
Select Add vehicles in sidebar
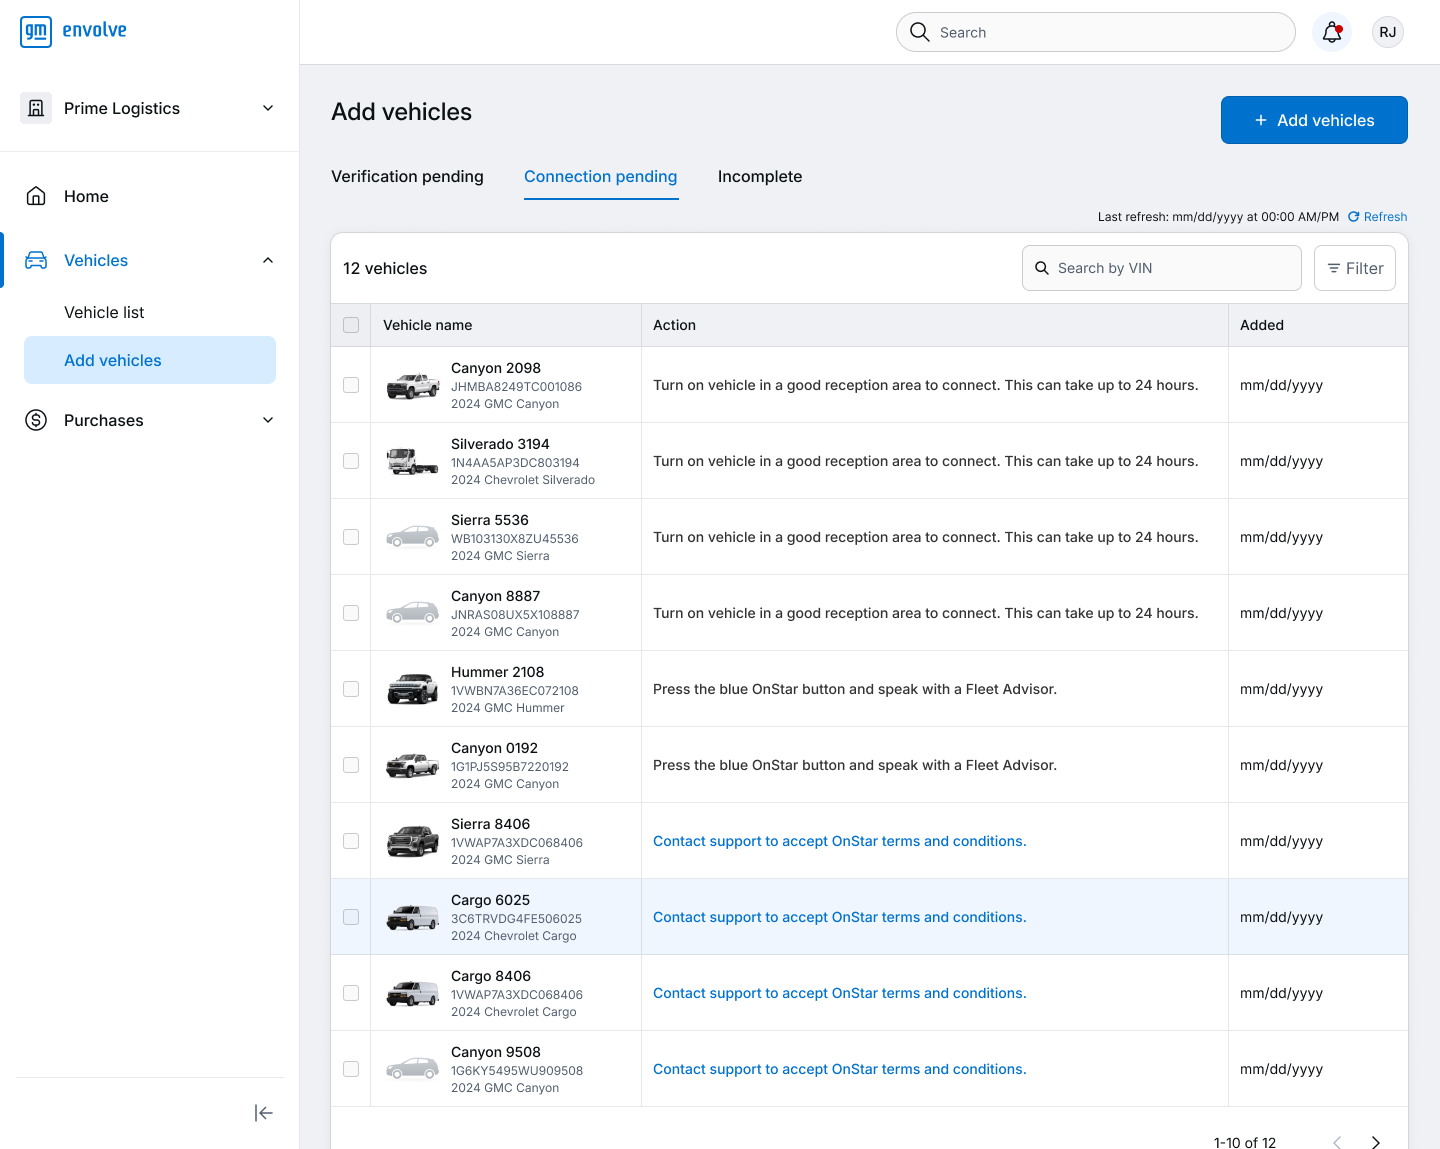(150, 360)
